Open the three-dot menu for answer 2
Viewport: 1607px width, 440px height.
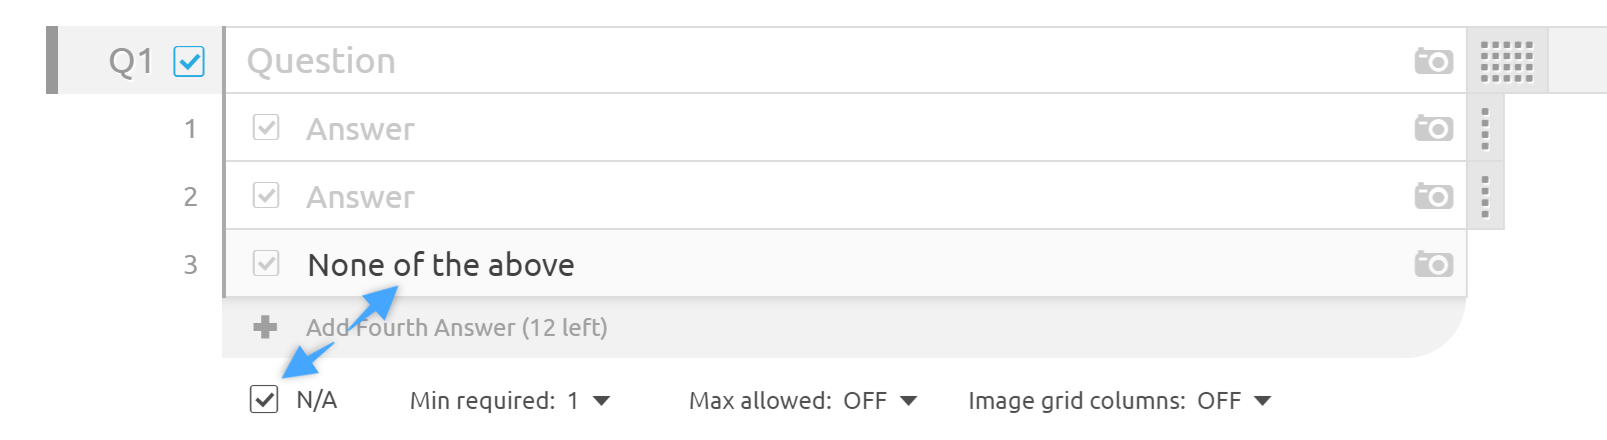coord(1485,196)
